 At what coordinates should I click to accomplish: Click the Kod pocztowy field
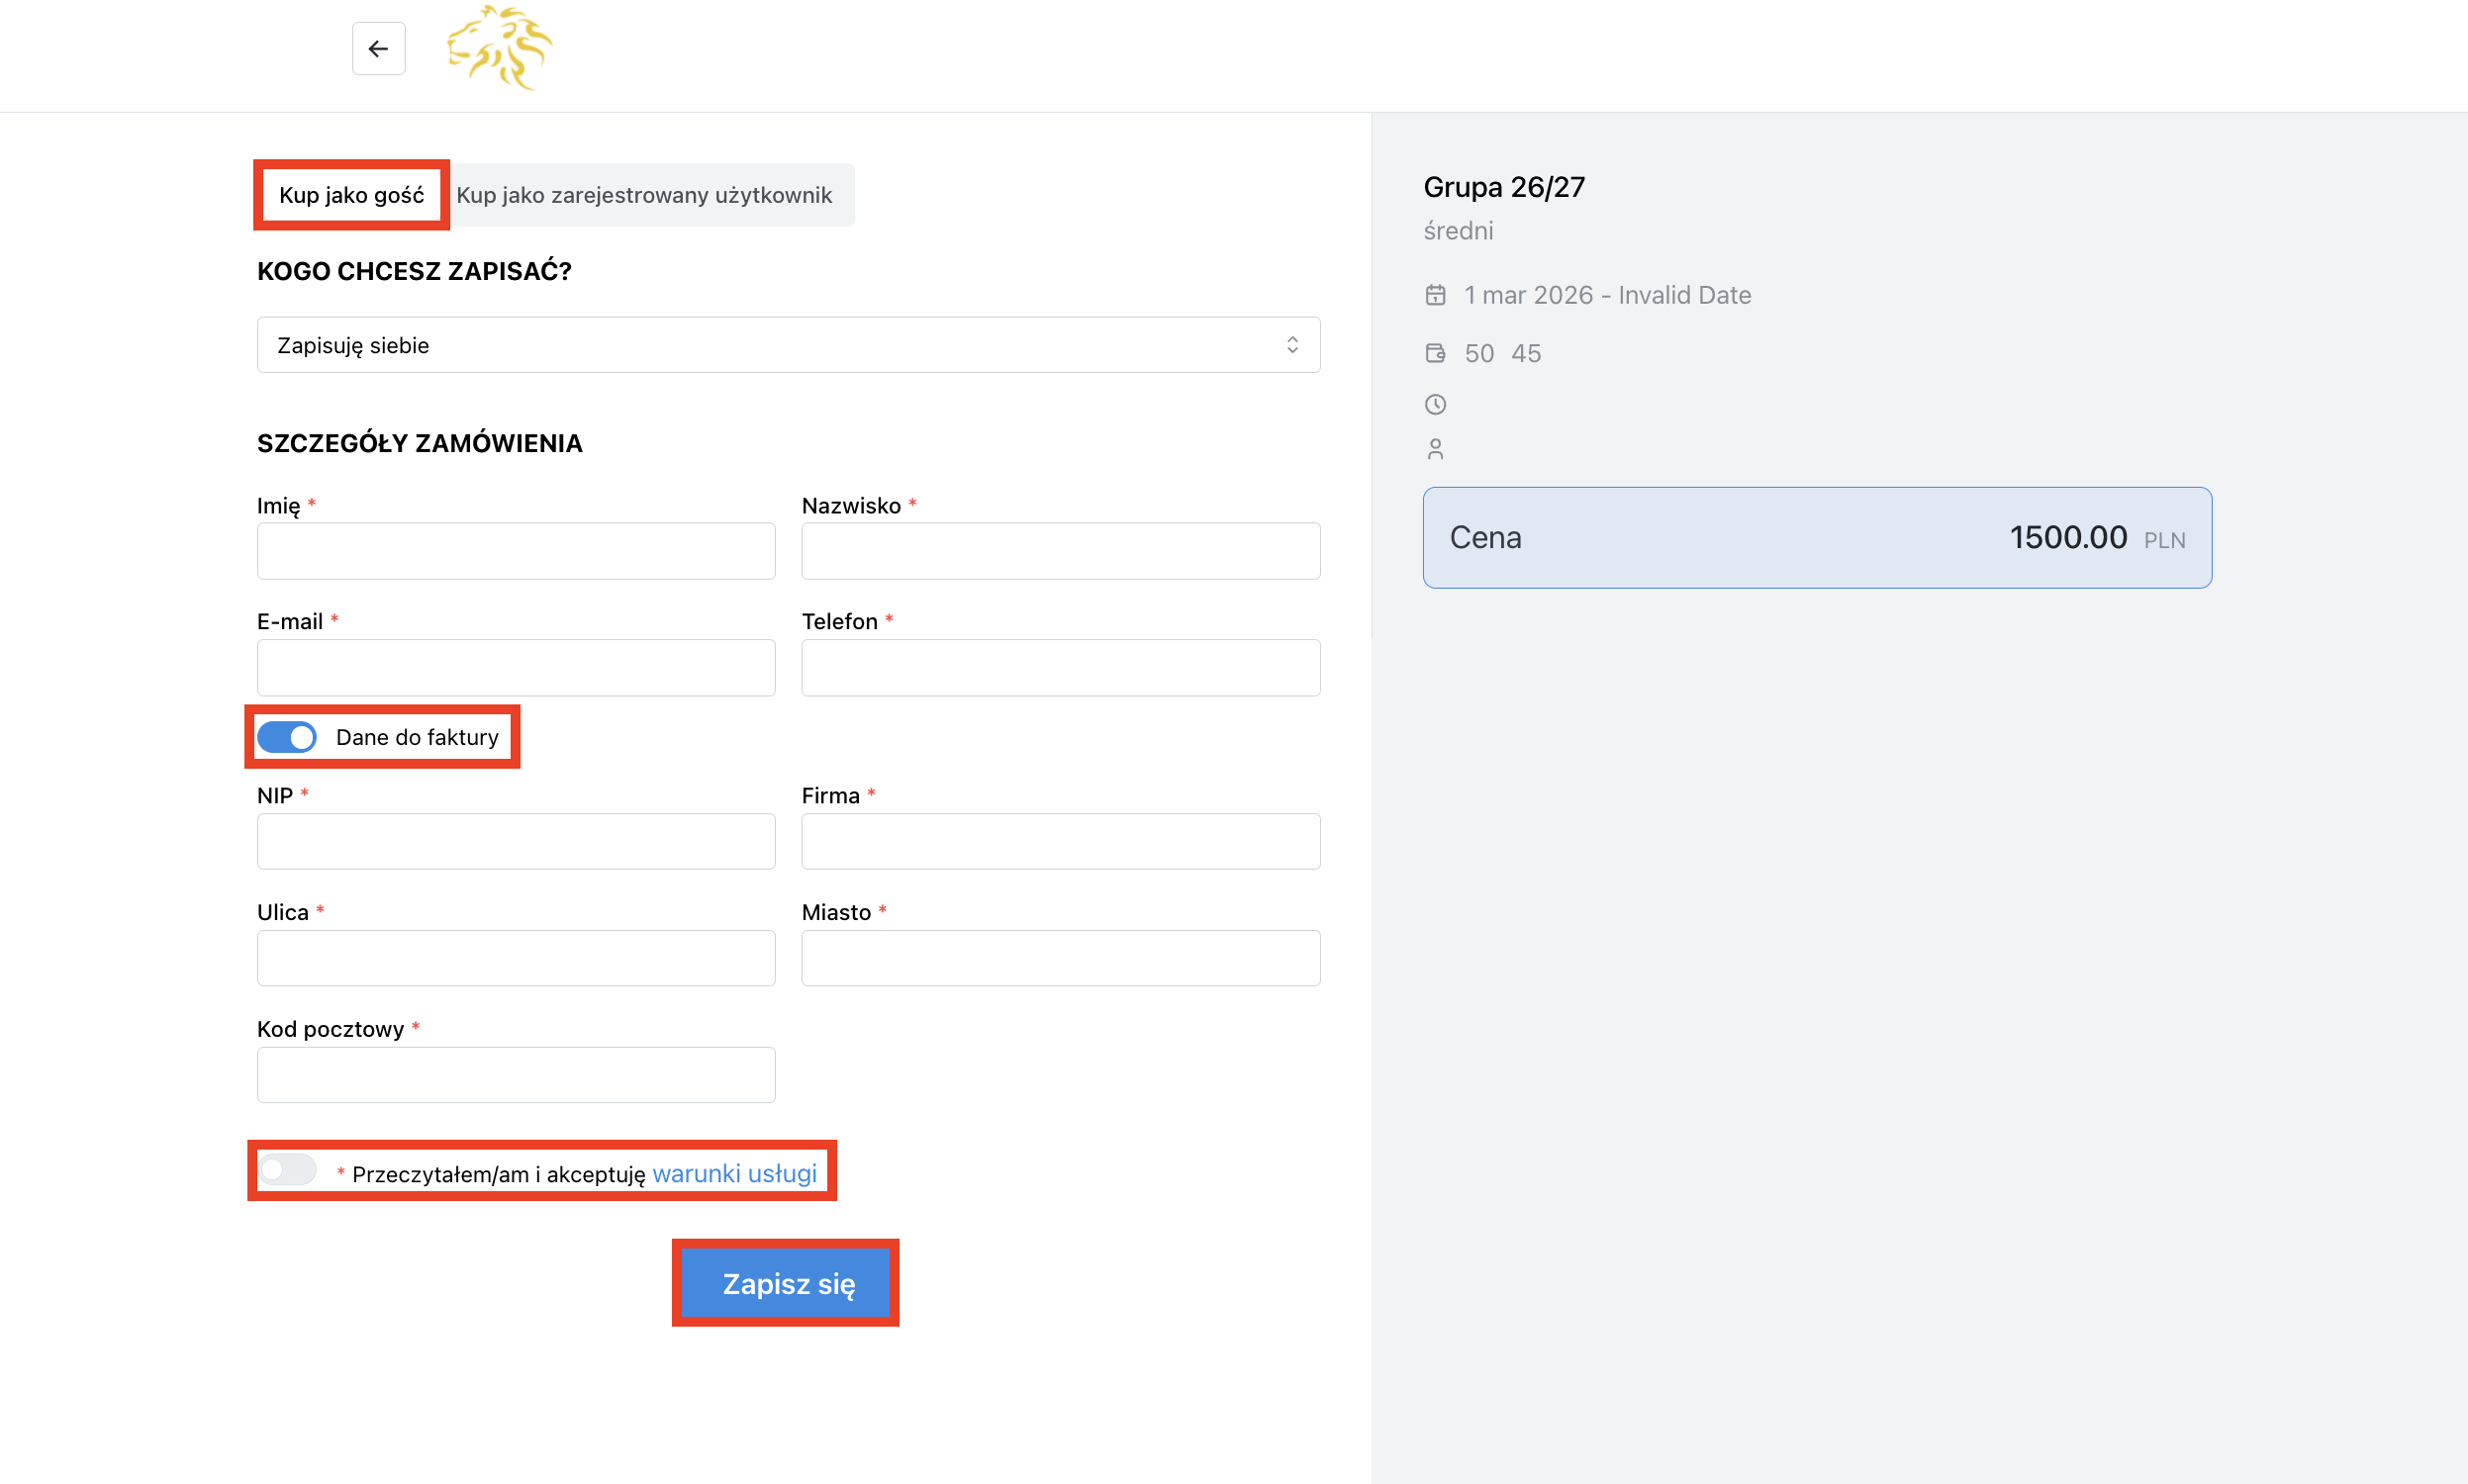coord(516,1075)
